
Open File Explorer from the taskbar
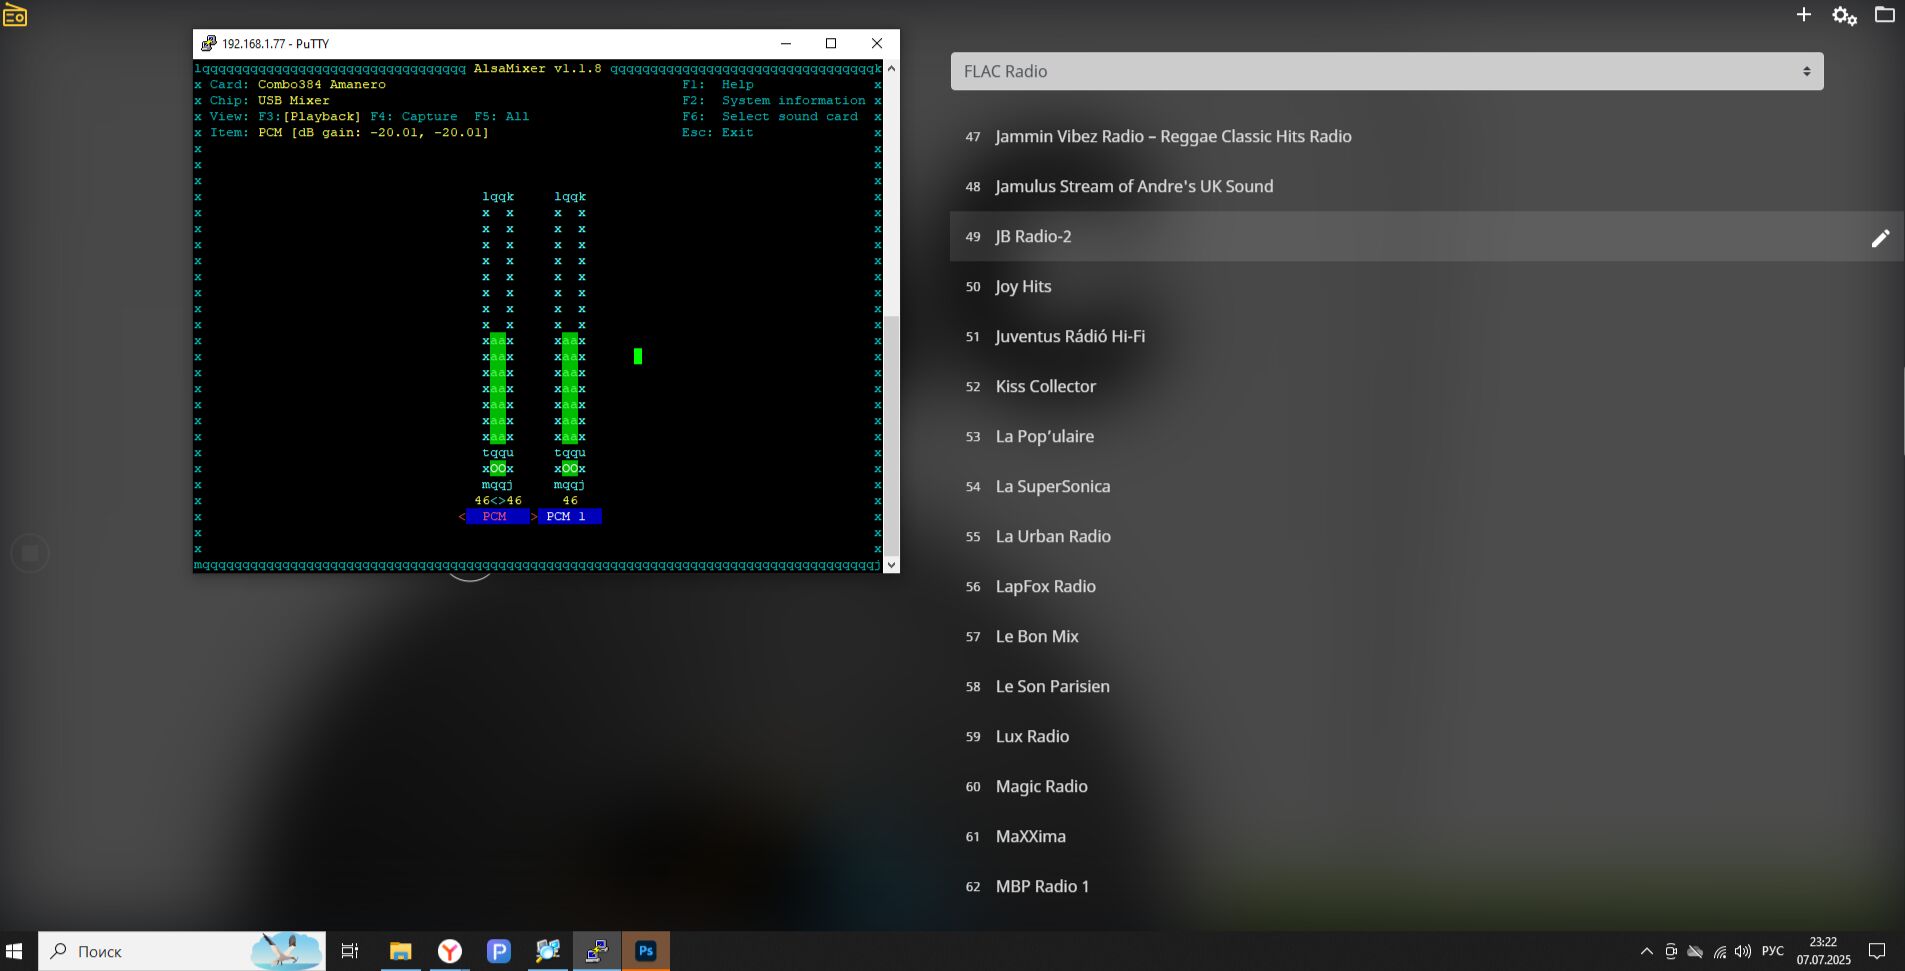point(400,951)
